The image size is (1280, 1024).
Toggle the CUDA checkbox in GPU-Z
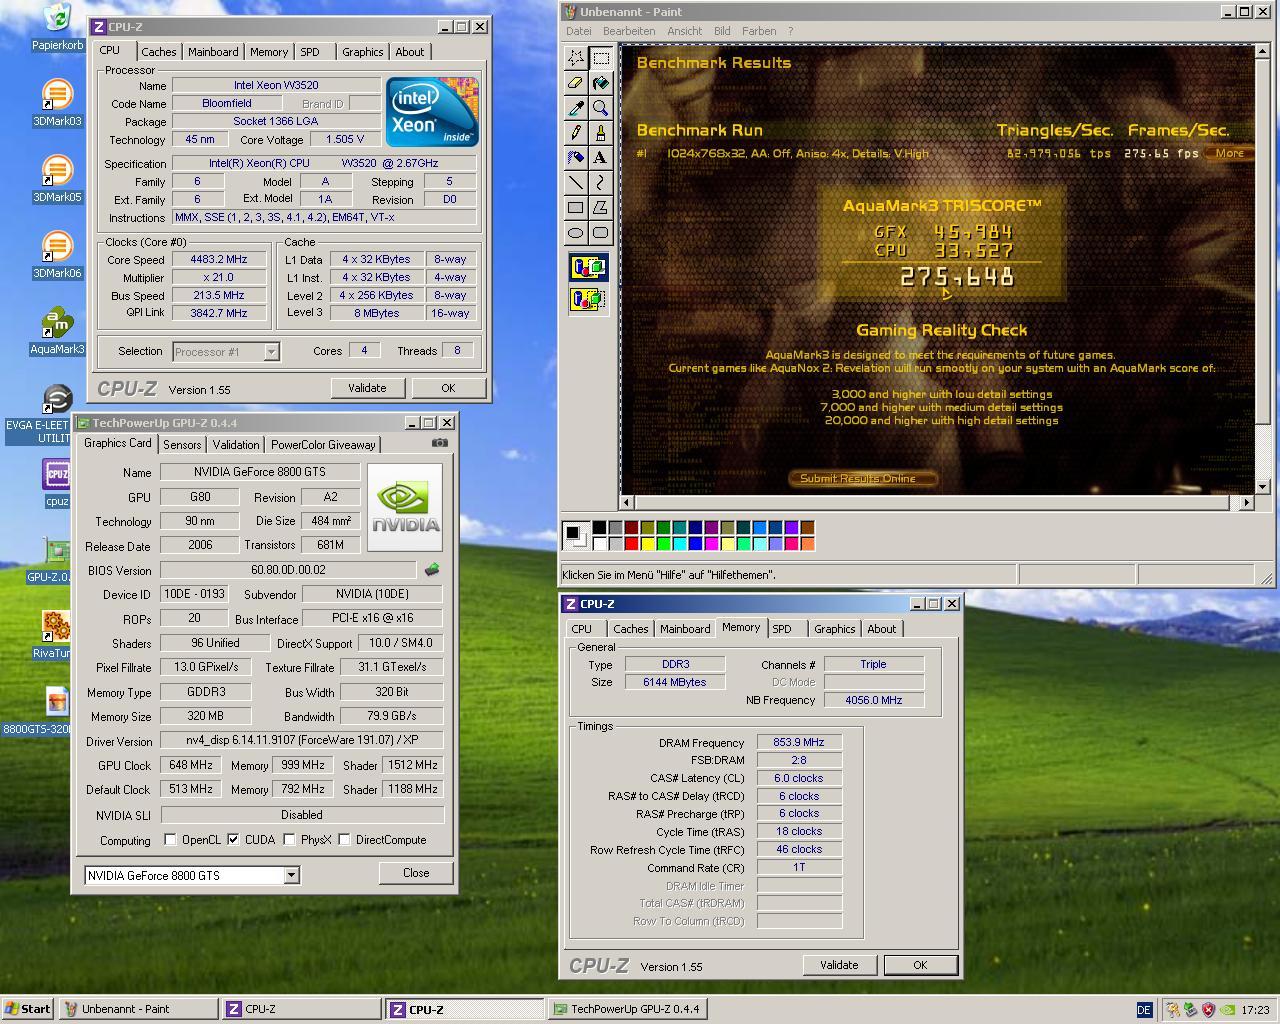pyautogui.click(x=233, y=840)
